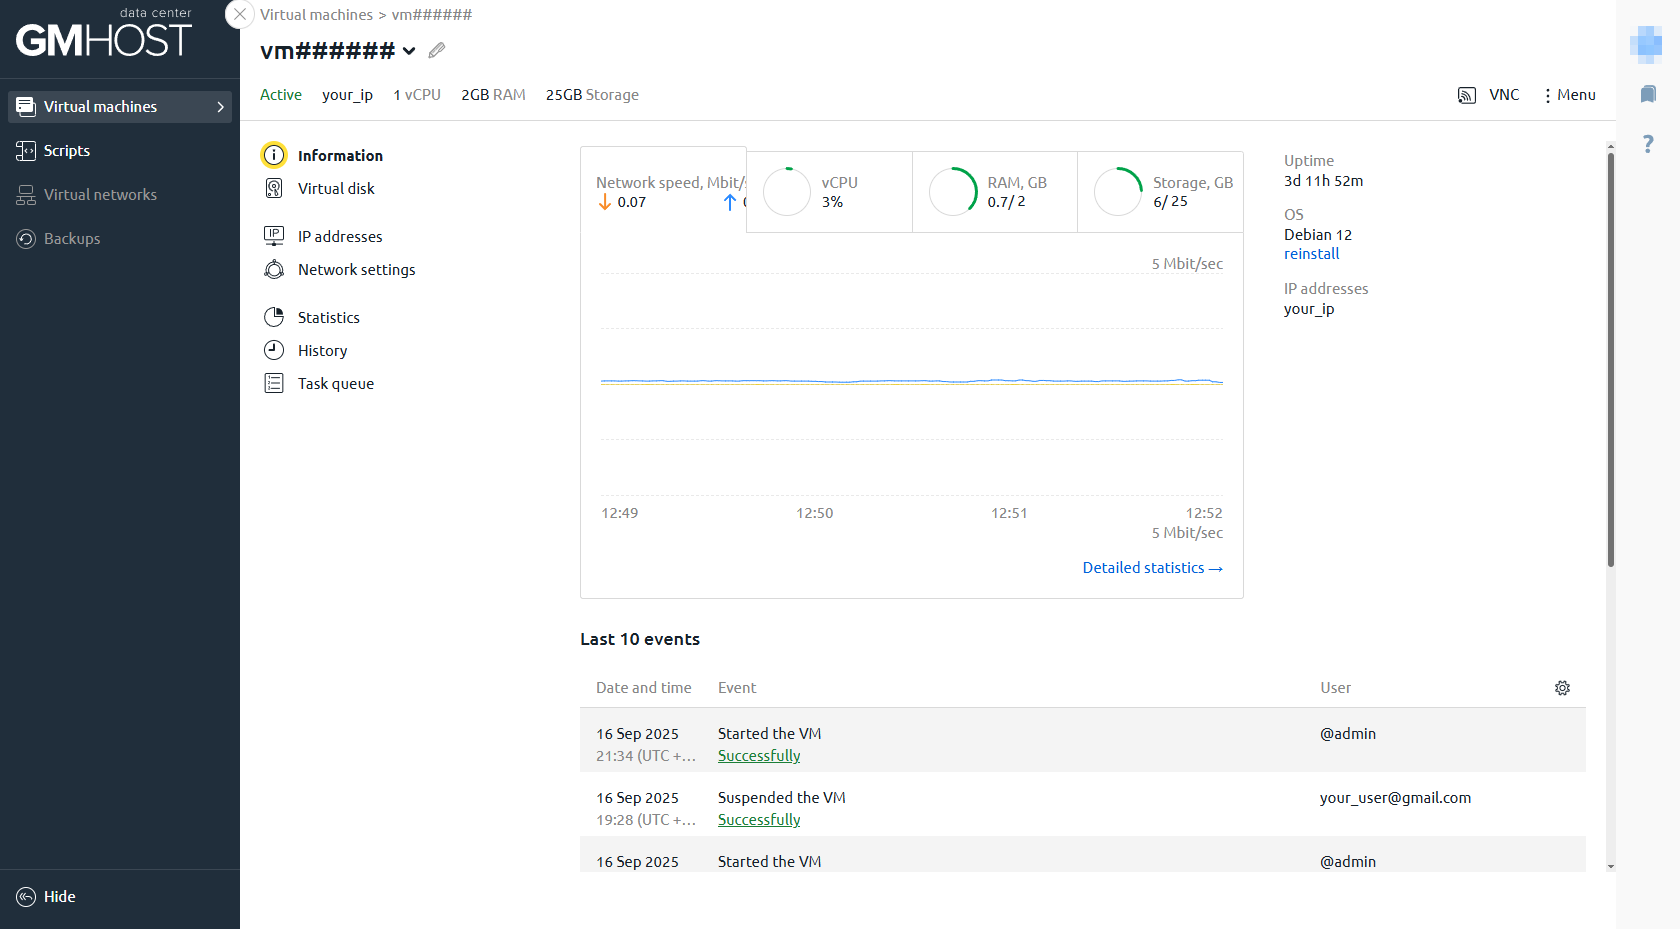Click the pencil icon to rename VM
The height and width of the screenshot is (929, 1680).
pos(437,50)
